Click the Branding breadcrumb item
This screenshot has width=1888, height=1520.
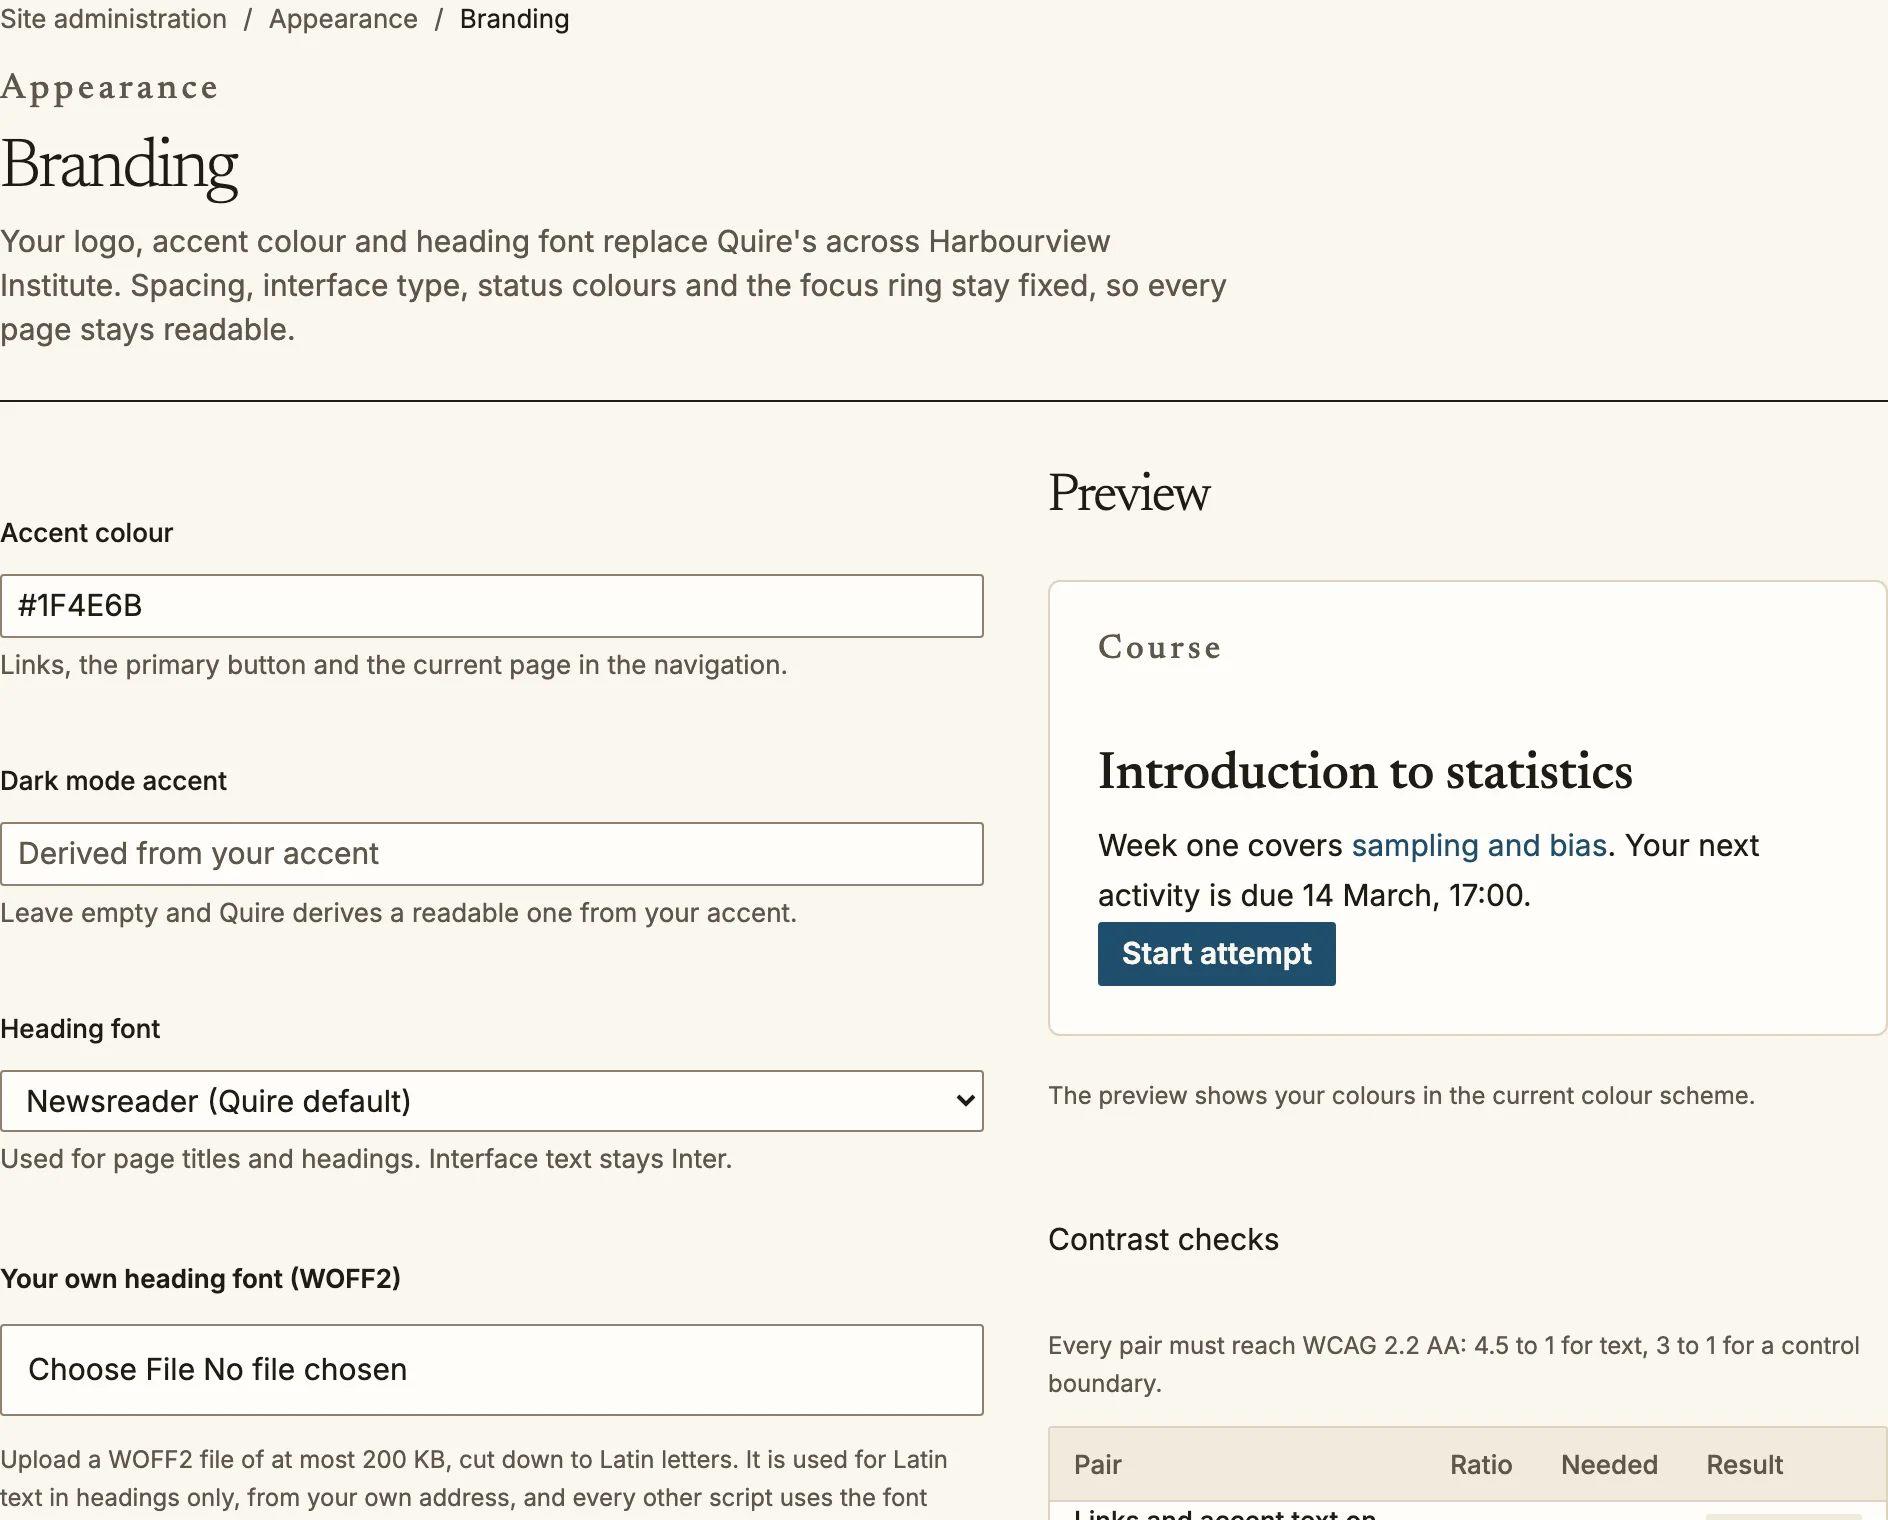tap(514, 19)
